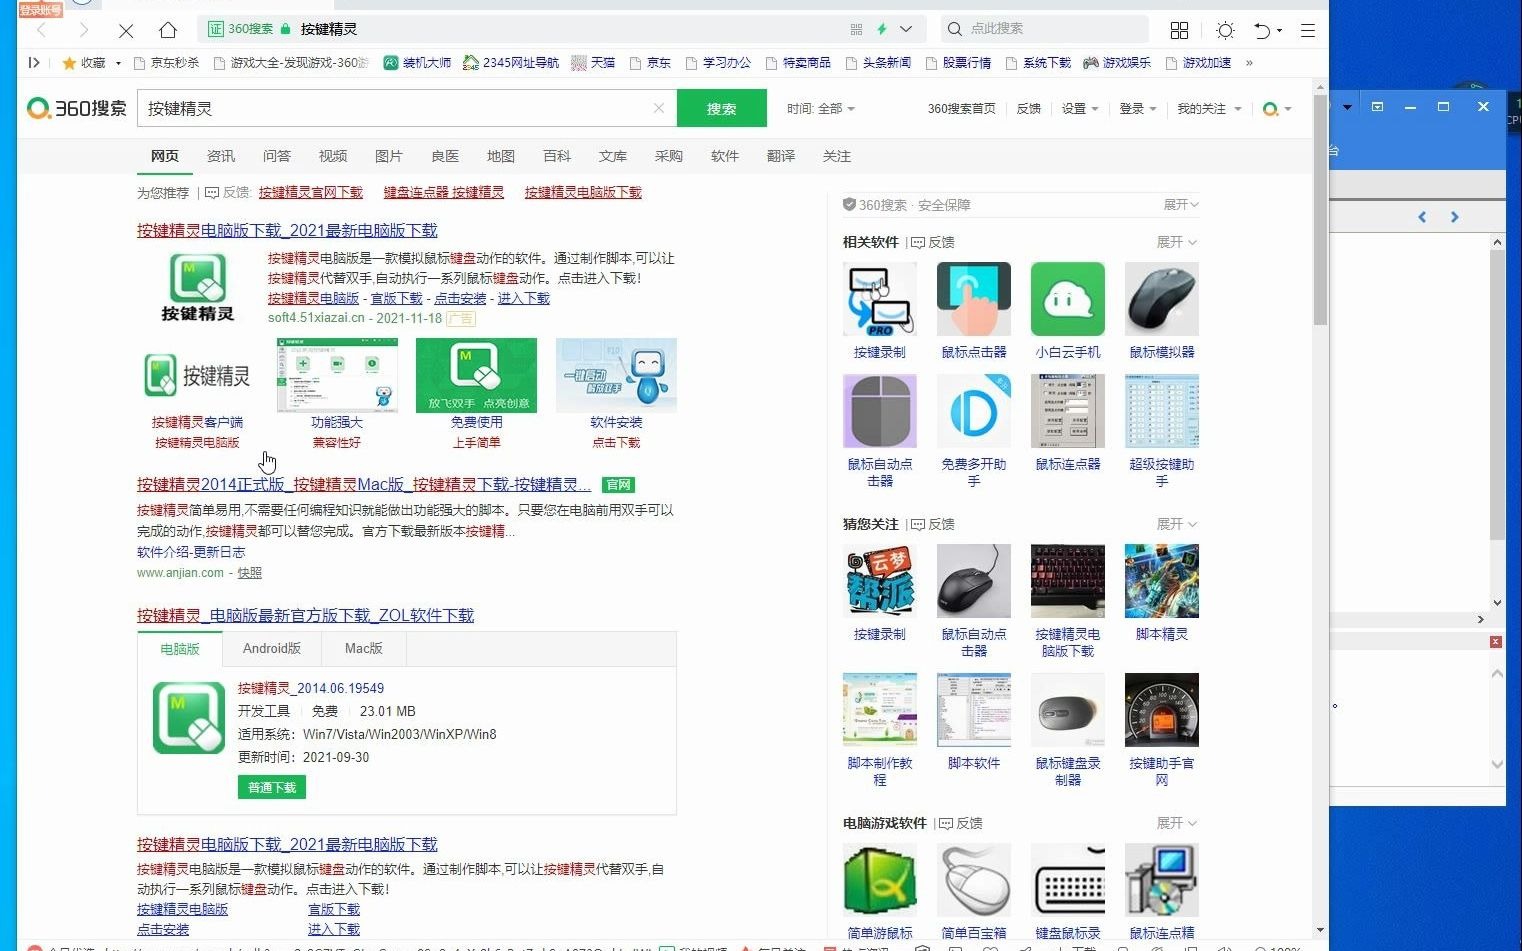Click the green 搜索 button
Image resolution: width=1522 pixels, height=951 pixels.
point(722,108)
